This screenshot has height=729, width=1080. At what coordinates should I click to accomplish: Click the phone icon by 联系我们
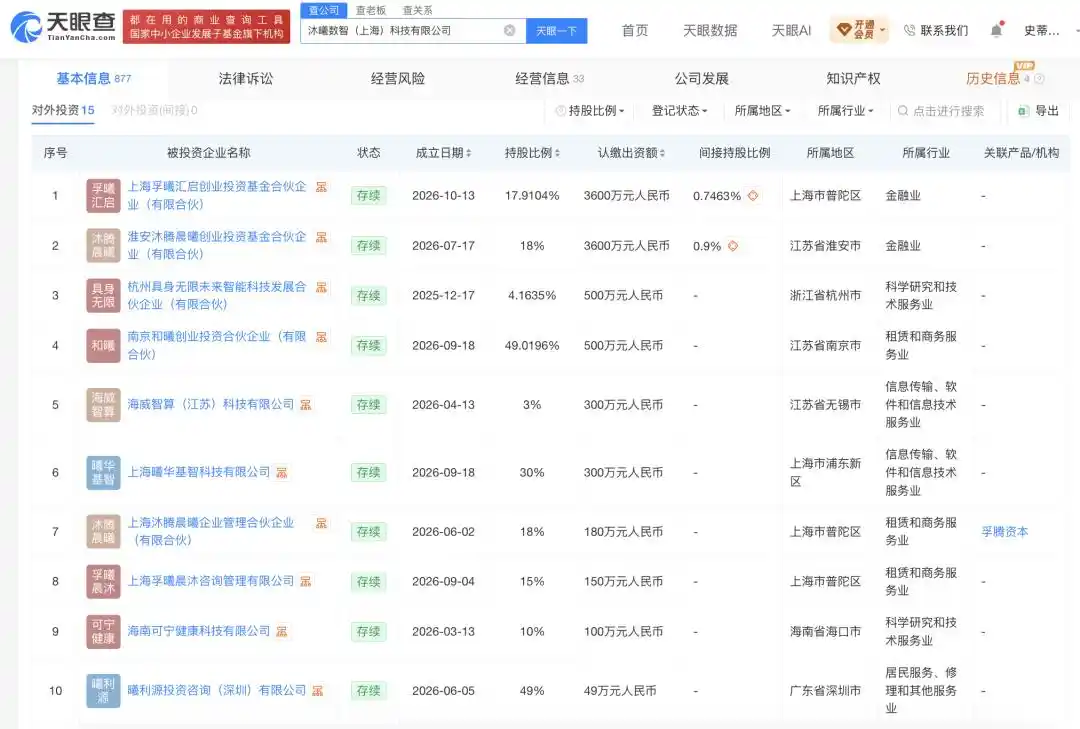point(909,30)
